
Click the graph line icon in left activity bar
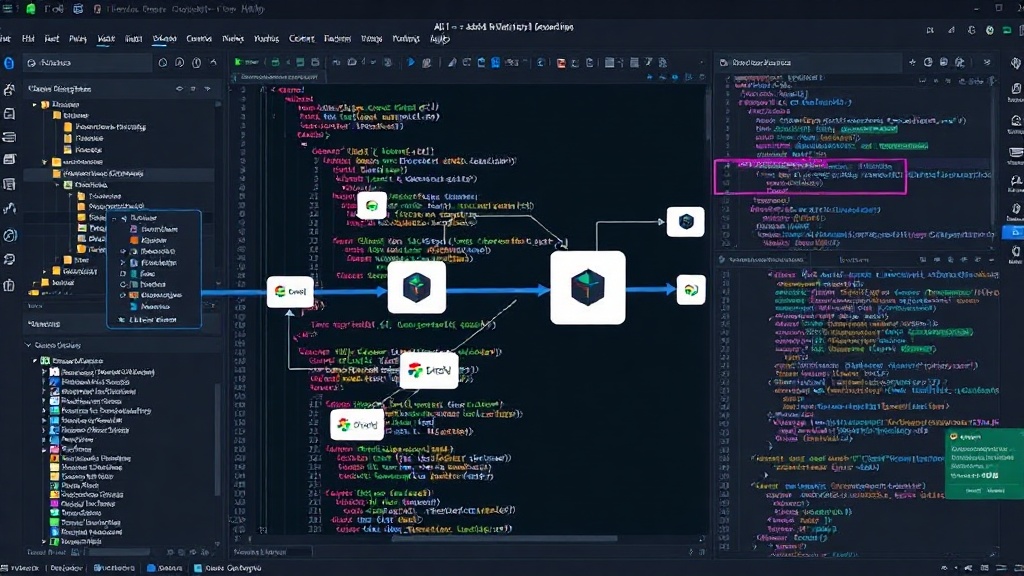pos(9,208)
